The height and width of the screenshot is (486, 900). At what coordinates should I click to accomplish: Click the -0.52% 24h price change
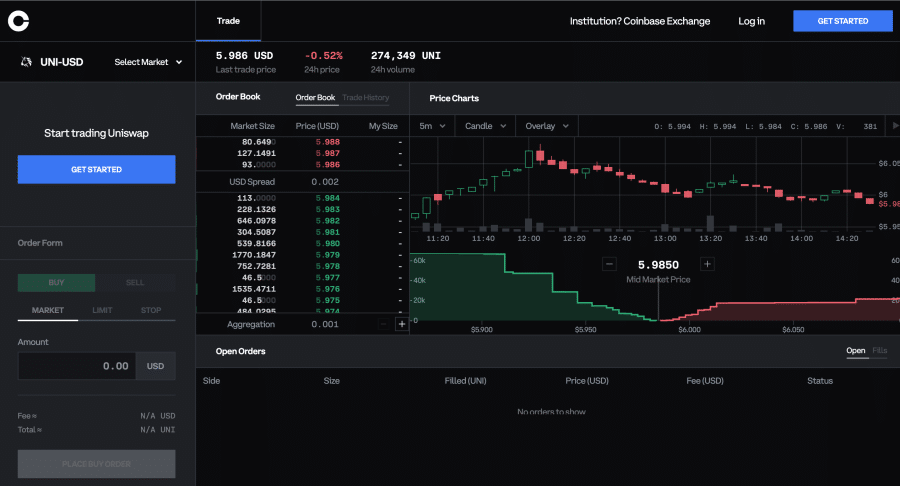pos(323,56)
